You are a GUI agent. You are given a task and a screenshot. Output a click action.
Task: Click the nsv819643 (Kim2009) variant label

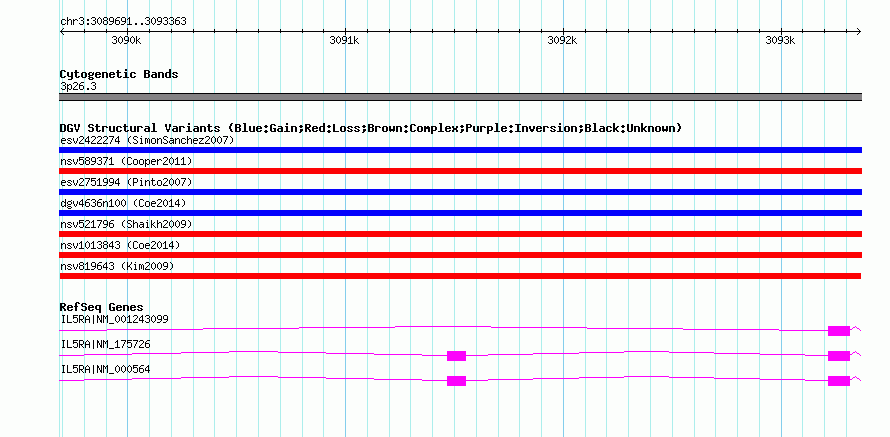coord(117,266)
